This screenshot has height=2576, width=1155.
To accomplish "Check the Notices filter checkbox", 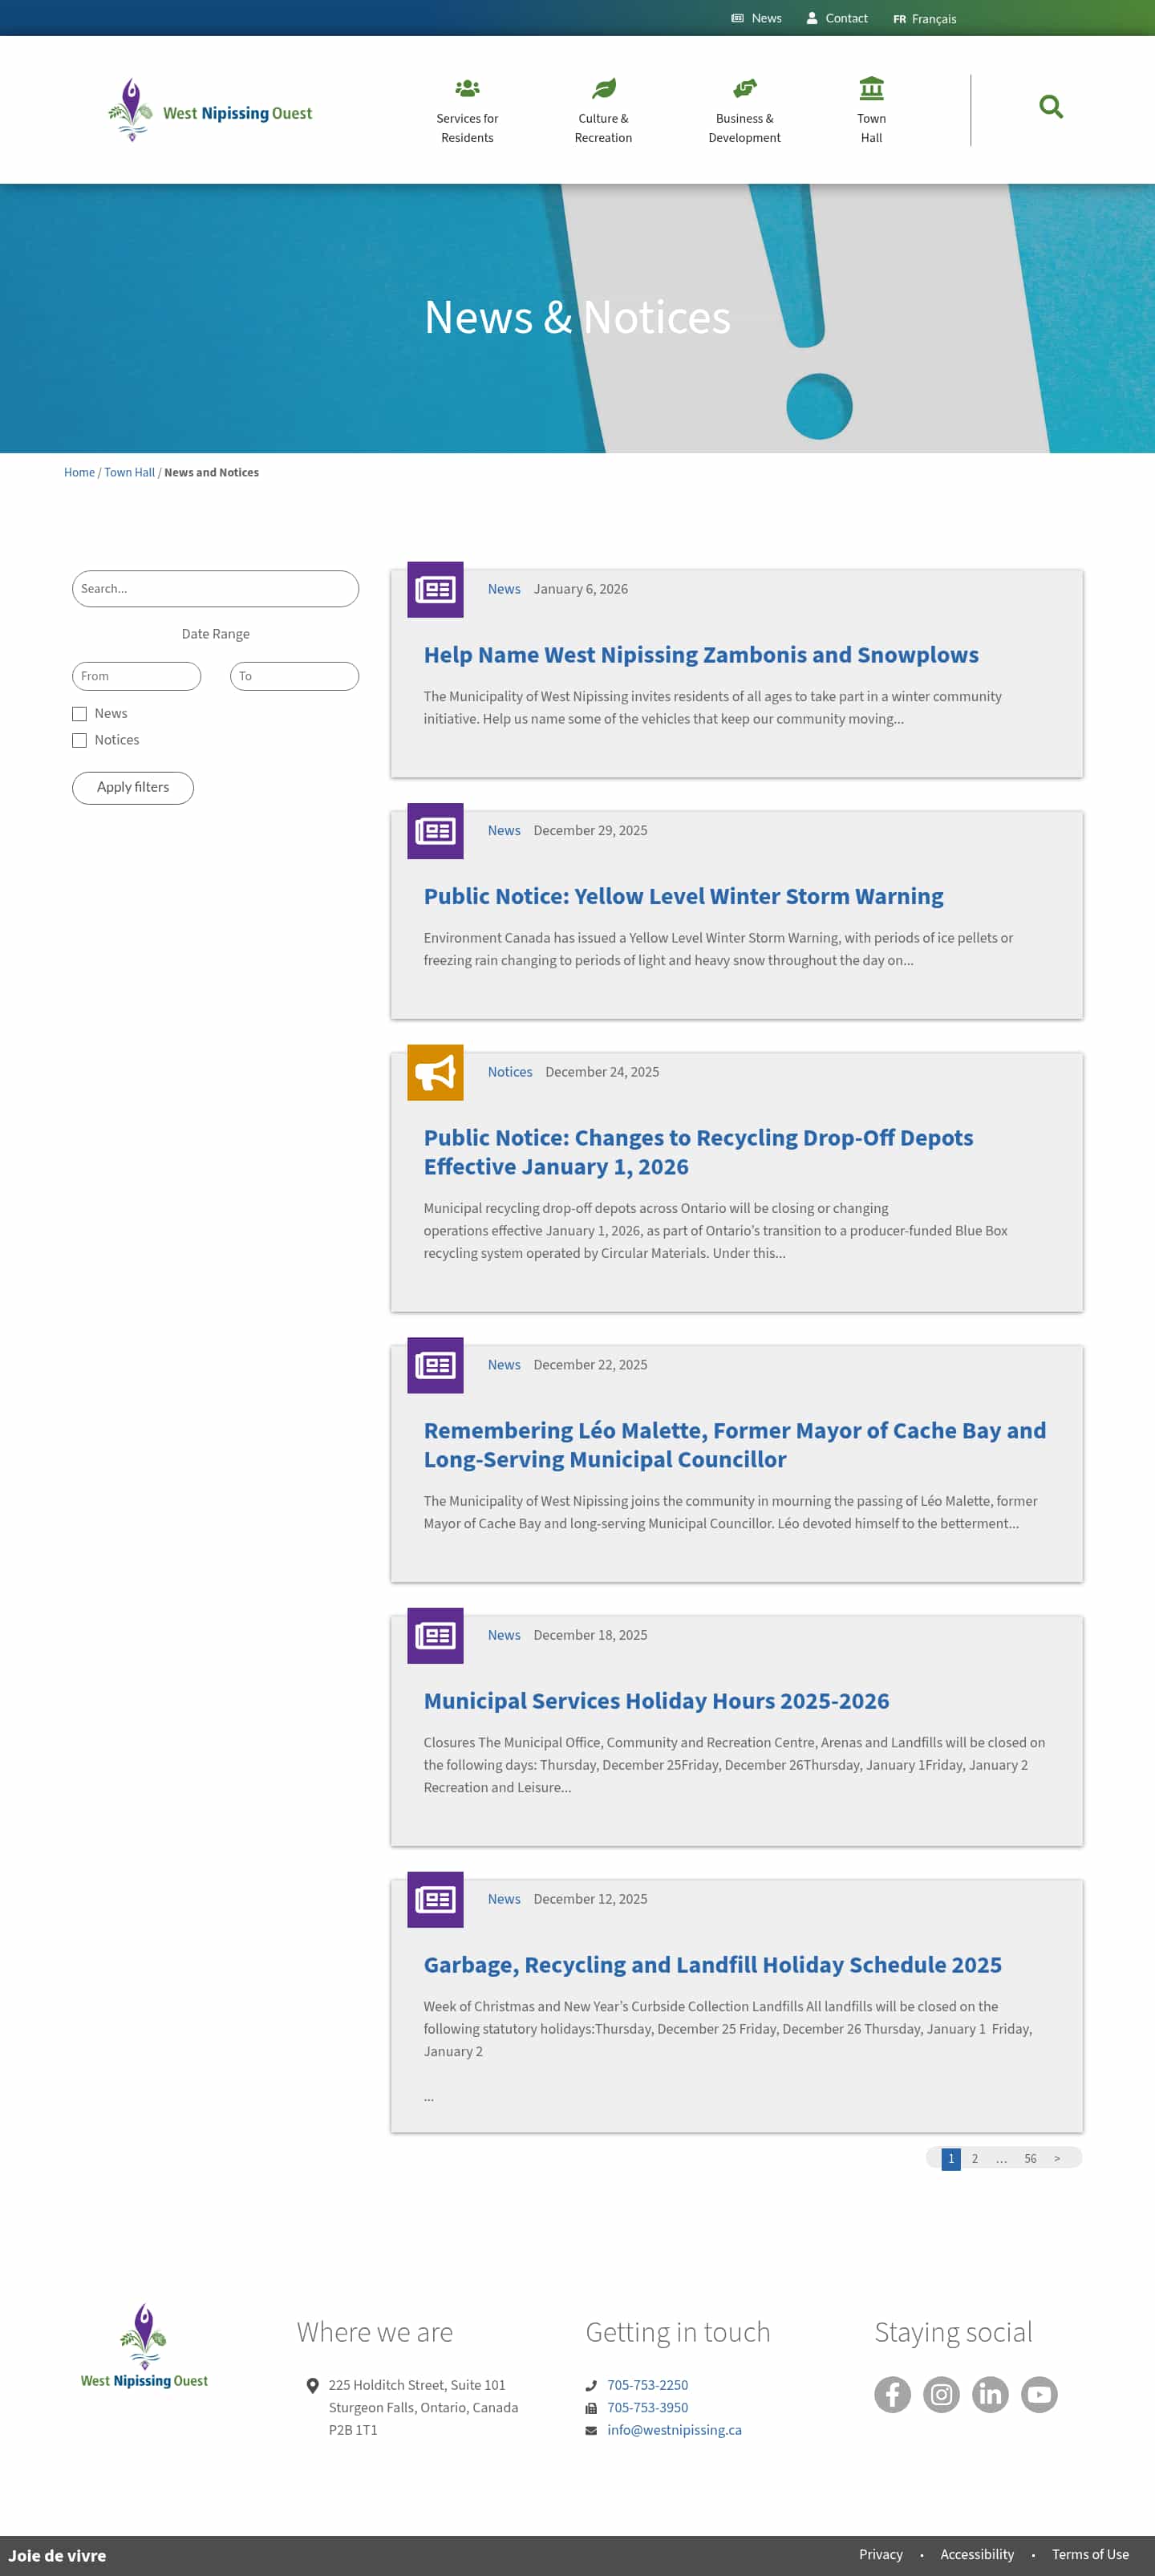I will (x=80, y=741).
